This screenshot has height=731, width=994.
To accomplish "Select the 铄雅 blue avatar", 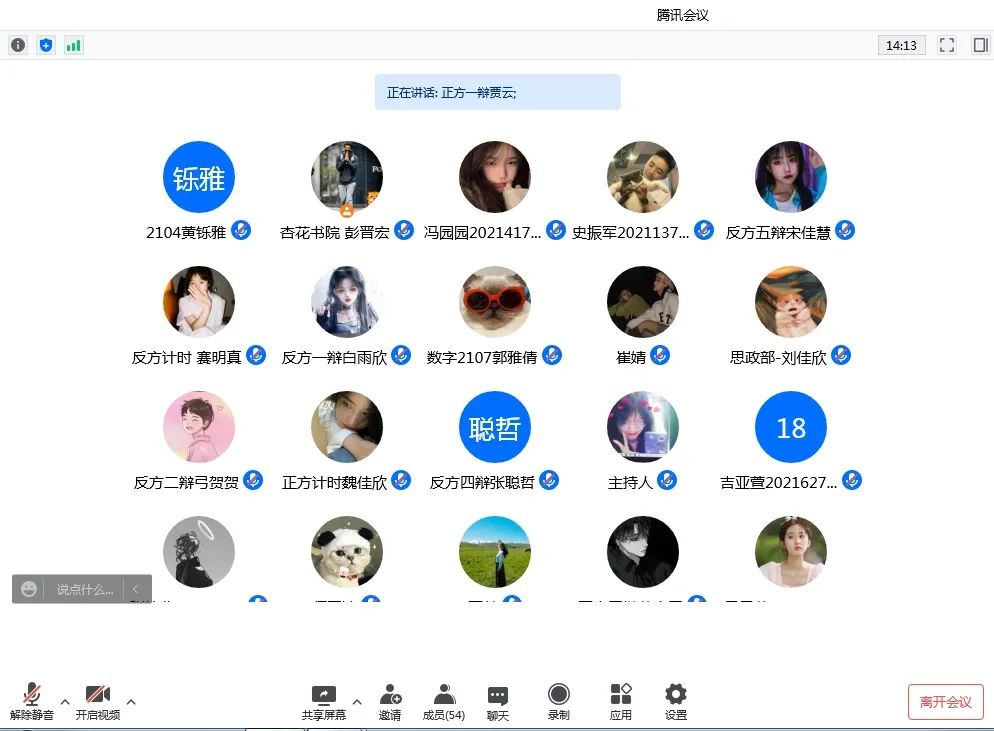I will [199, 177].
